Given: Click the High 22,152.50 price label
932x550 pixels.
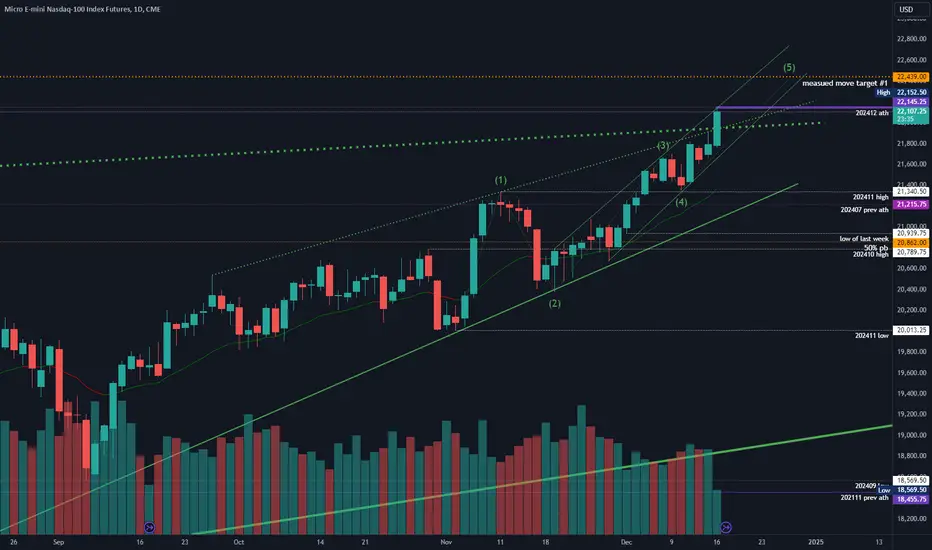Looking at the screenshot, I should pos(902,92).
